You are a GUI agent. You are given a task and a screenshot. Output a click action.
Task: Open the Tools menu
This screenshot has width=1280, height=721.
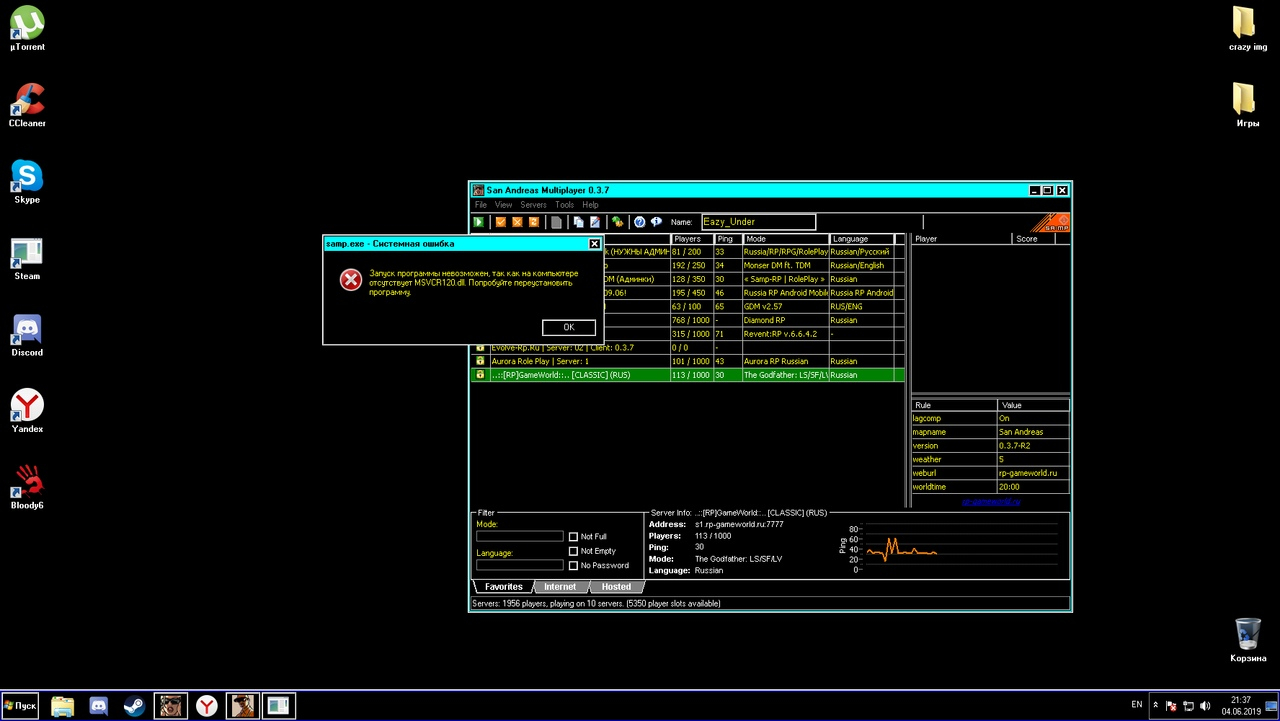point(564,205)
